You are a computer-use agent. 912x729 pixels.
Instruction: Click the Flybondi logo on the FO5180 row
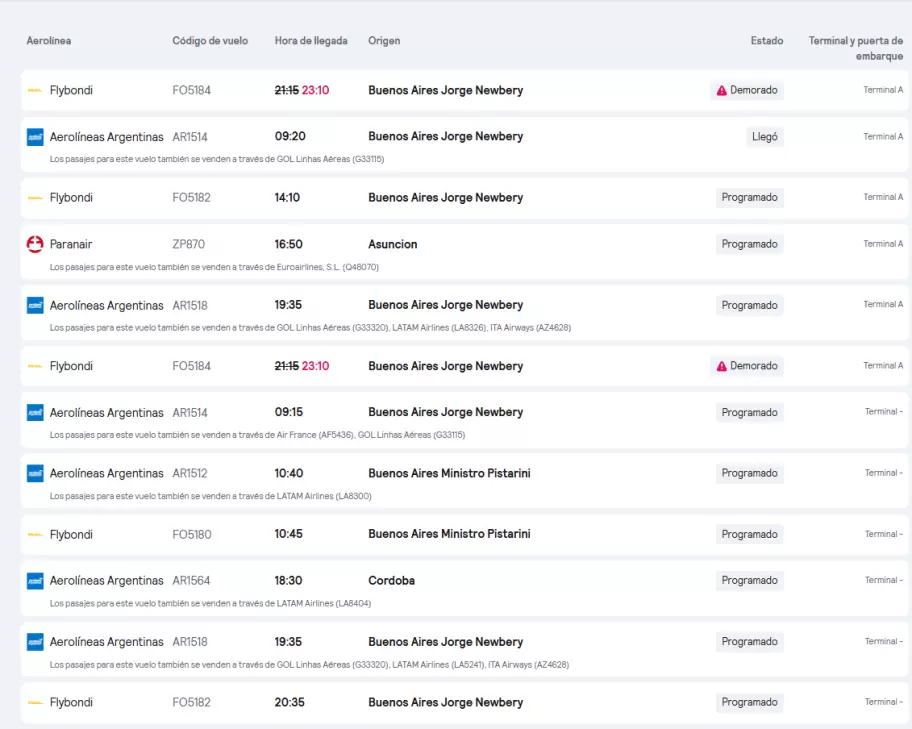(x=35, y=534)
